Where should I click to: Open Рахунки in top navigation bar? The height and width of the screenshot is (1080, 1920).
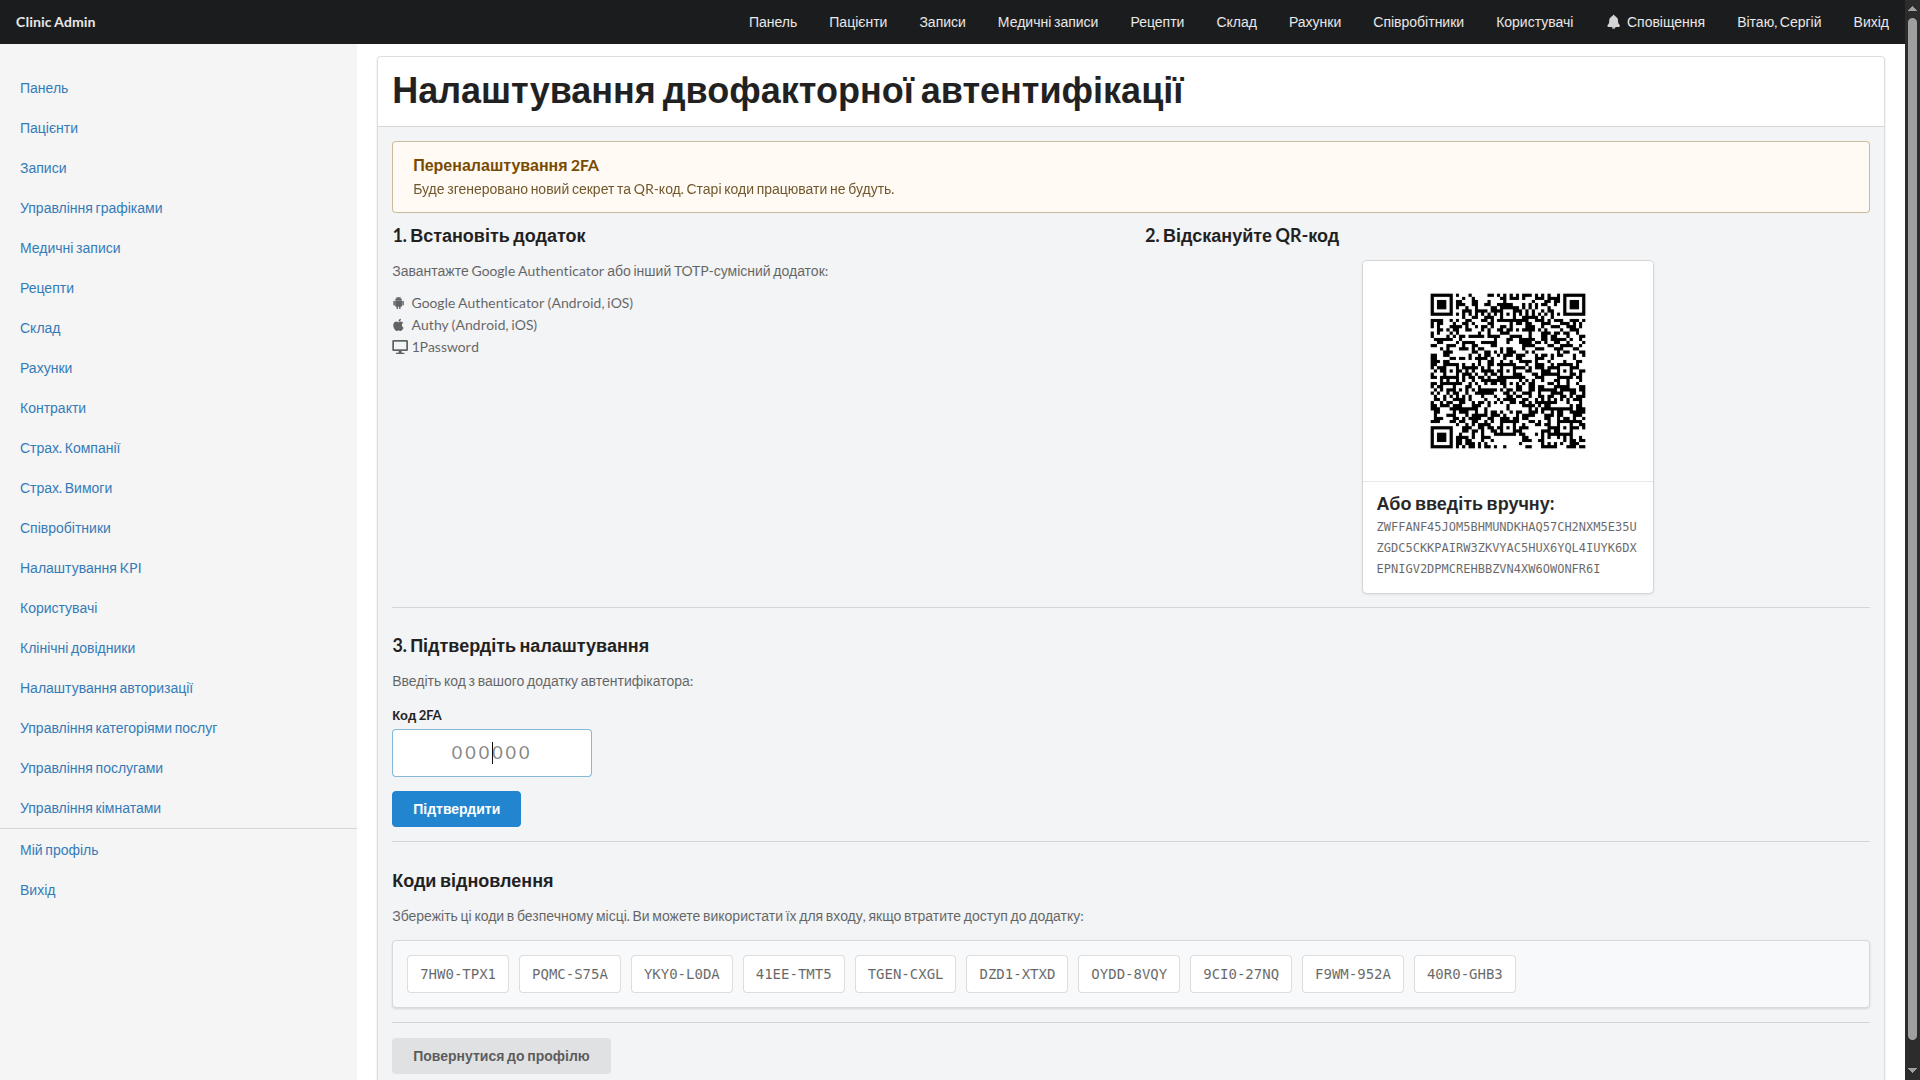1315,22
